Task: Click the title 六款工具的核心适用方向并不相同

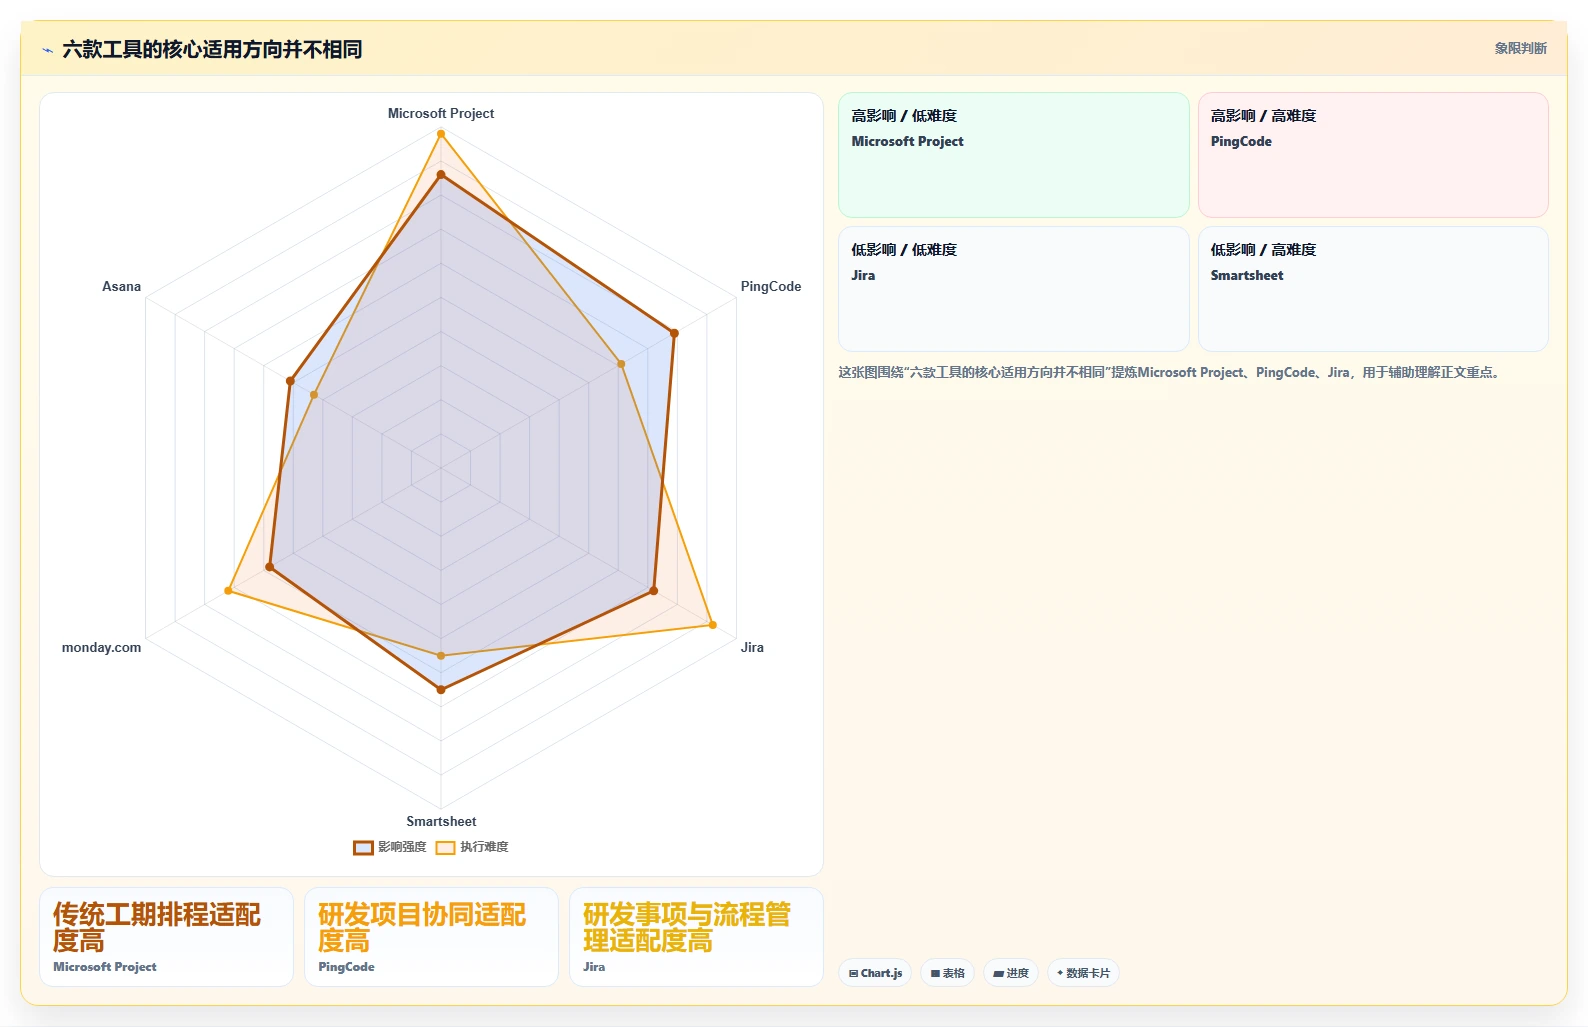Action: tap(212, 49)
